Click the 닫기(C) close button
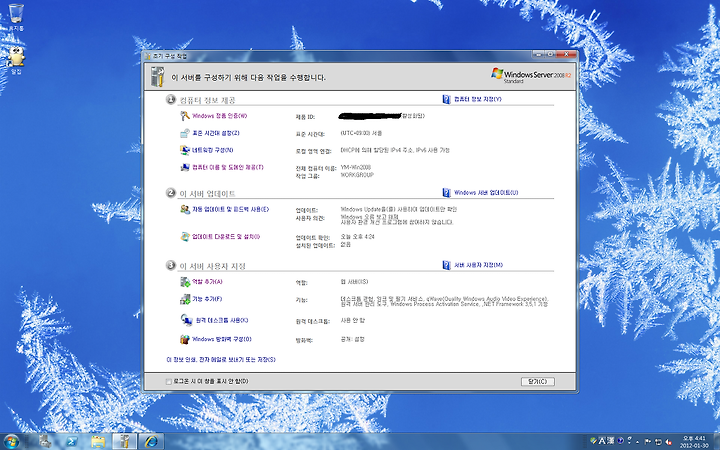This screenshot has height=450, width=720. tap(538, 382)
